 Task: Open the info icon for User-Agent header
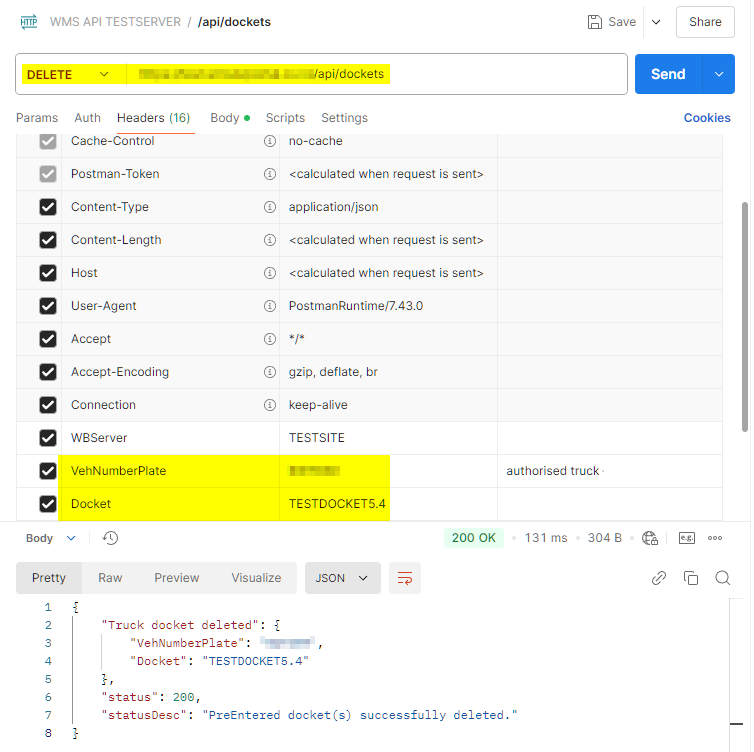[x=270, y=306]
